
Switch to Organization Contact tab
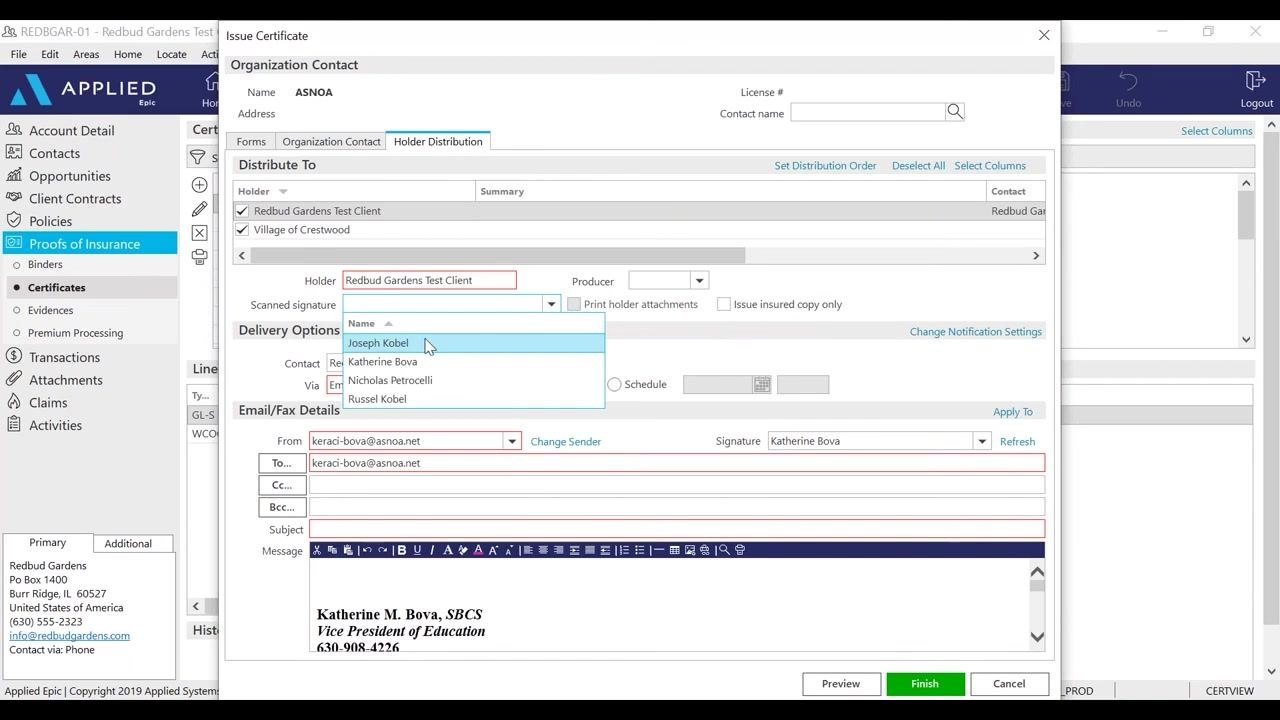click(331, 142)
